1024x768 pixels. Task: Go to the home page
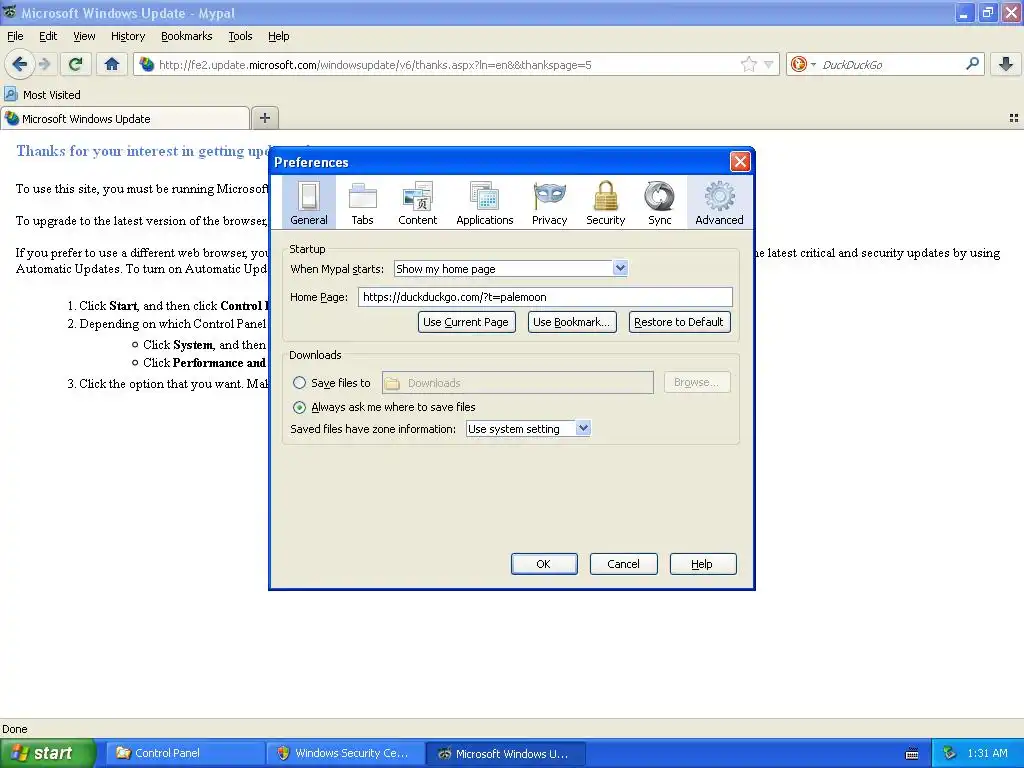(x=112, y=64)
